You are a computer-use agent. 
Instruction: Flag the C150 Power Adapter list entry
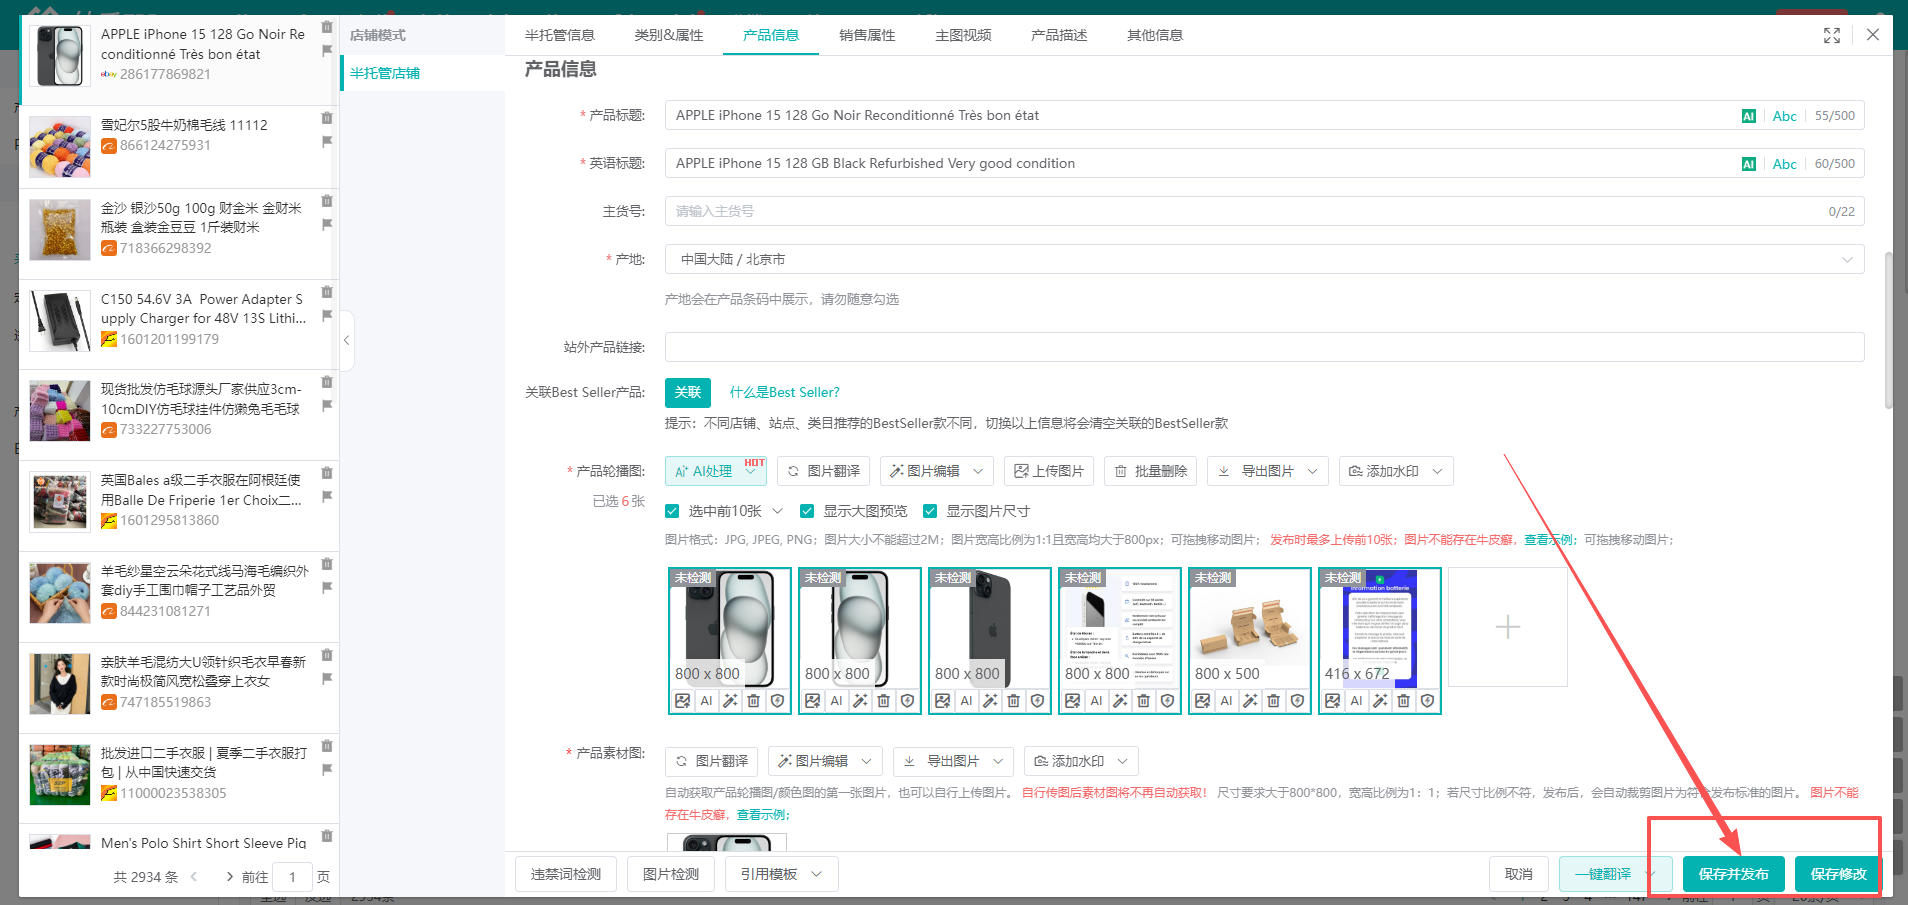pos(327,316)
